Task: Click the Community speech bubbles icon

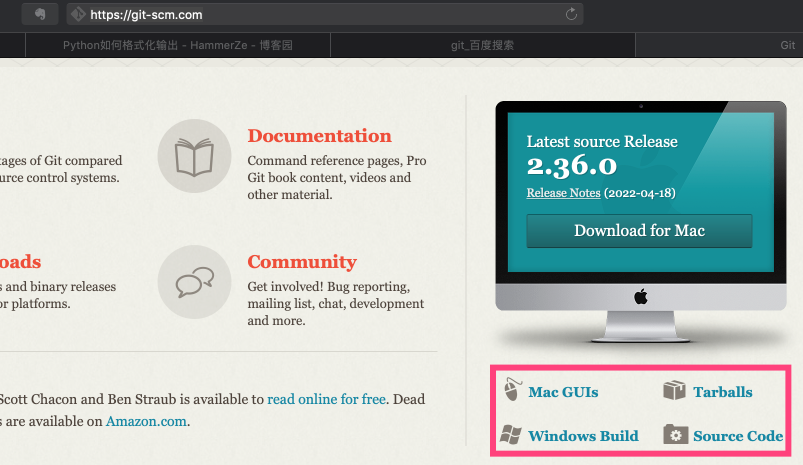Action: [x=194, y=282]
